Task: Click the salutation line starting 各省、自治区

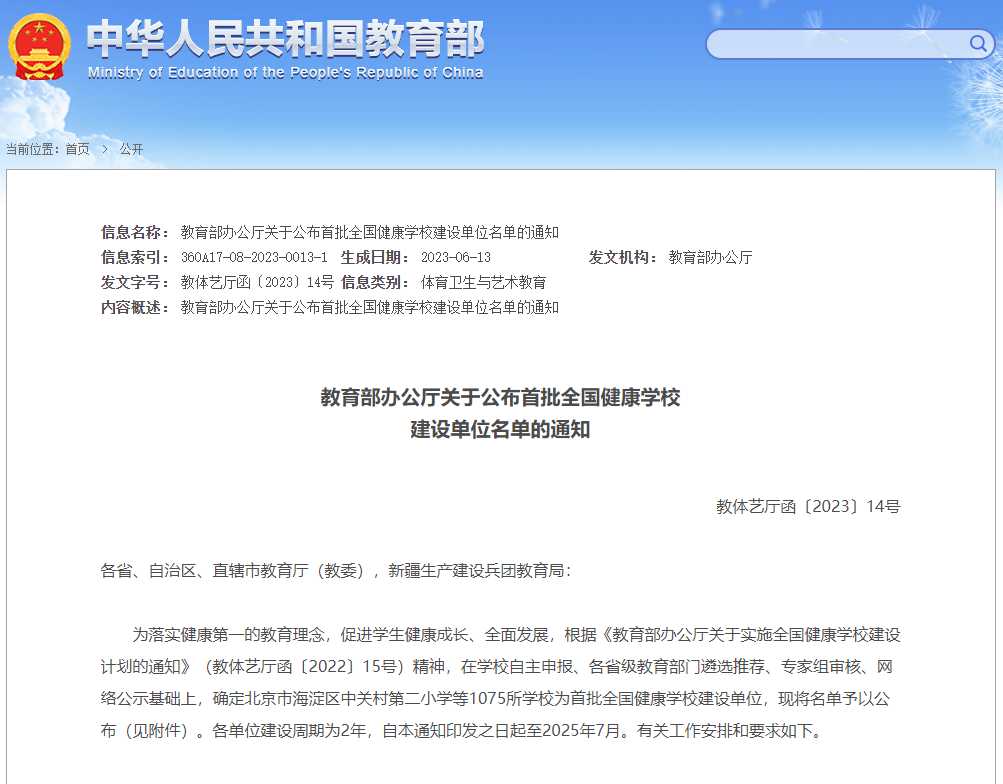Action: [337, 571]
